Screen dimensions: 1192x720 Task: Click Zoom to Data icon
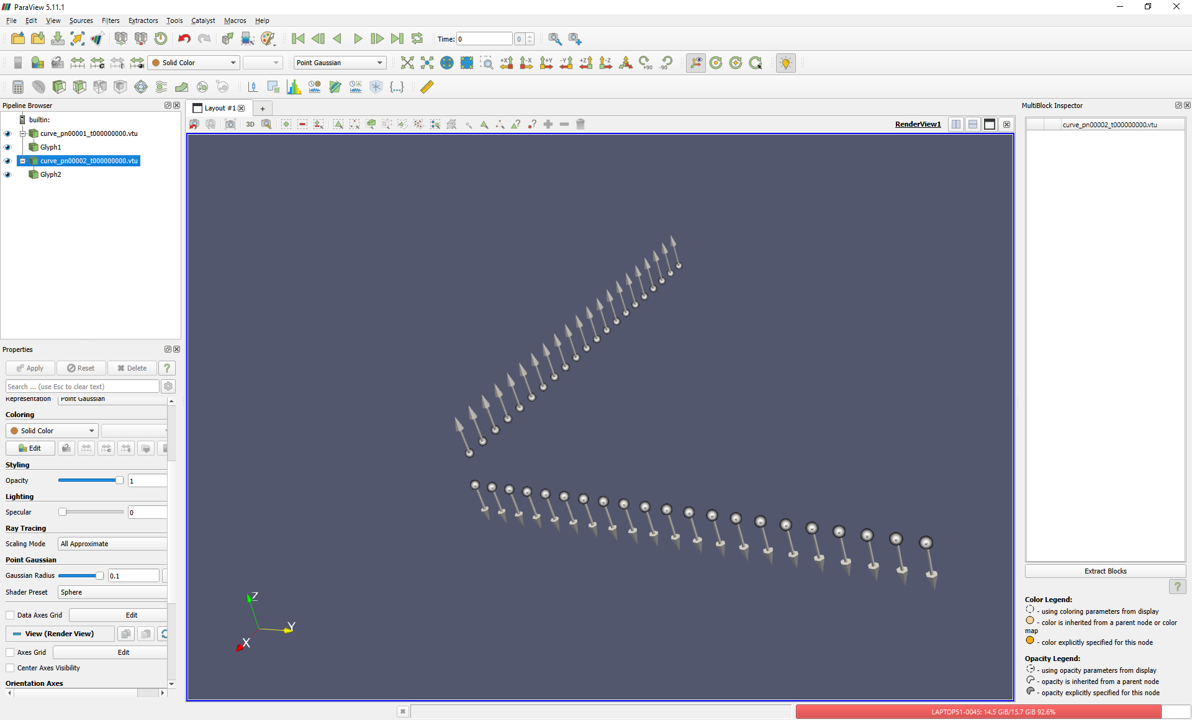(427, 63)
